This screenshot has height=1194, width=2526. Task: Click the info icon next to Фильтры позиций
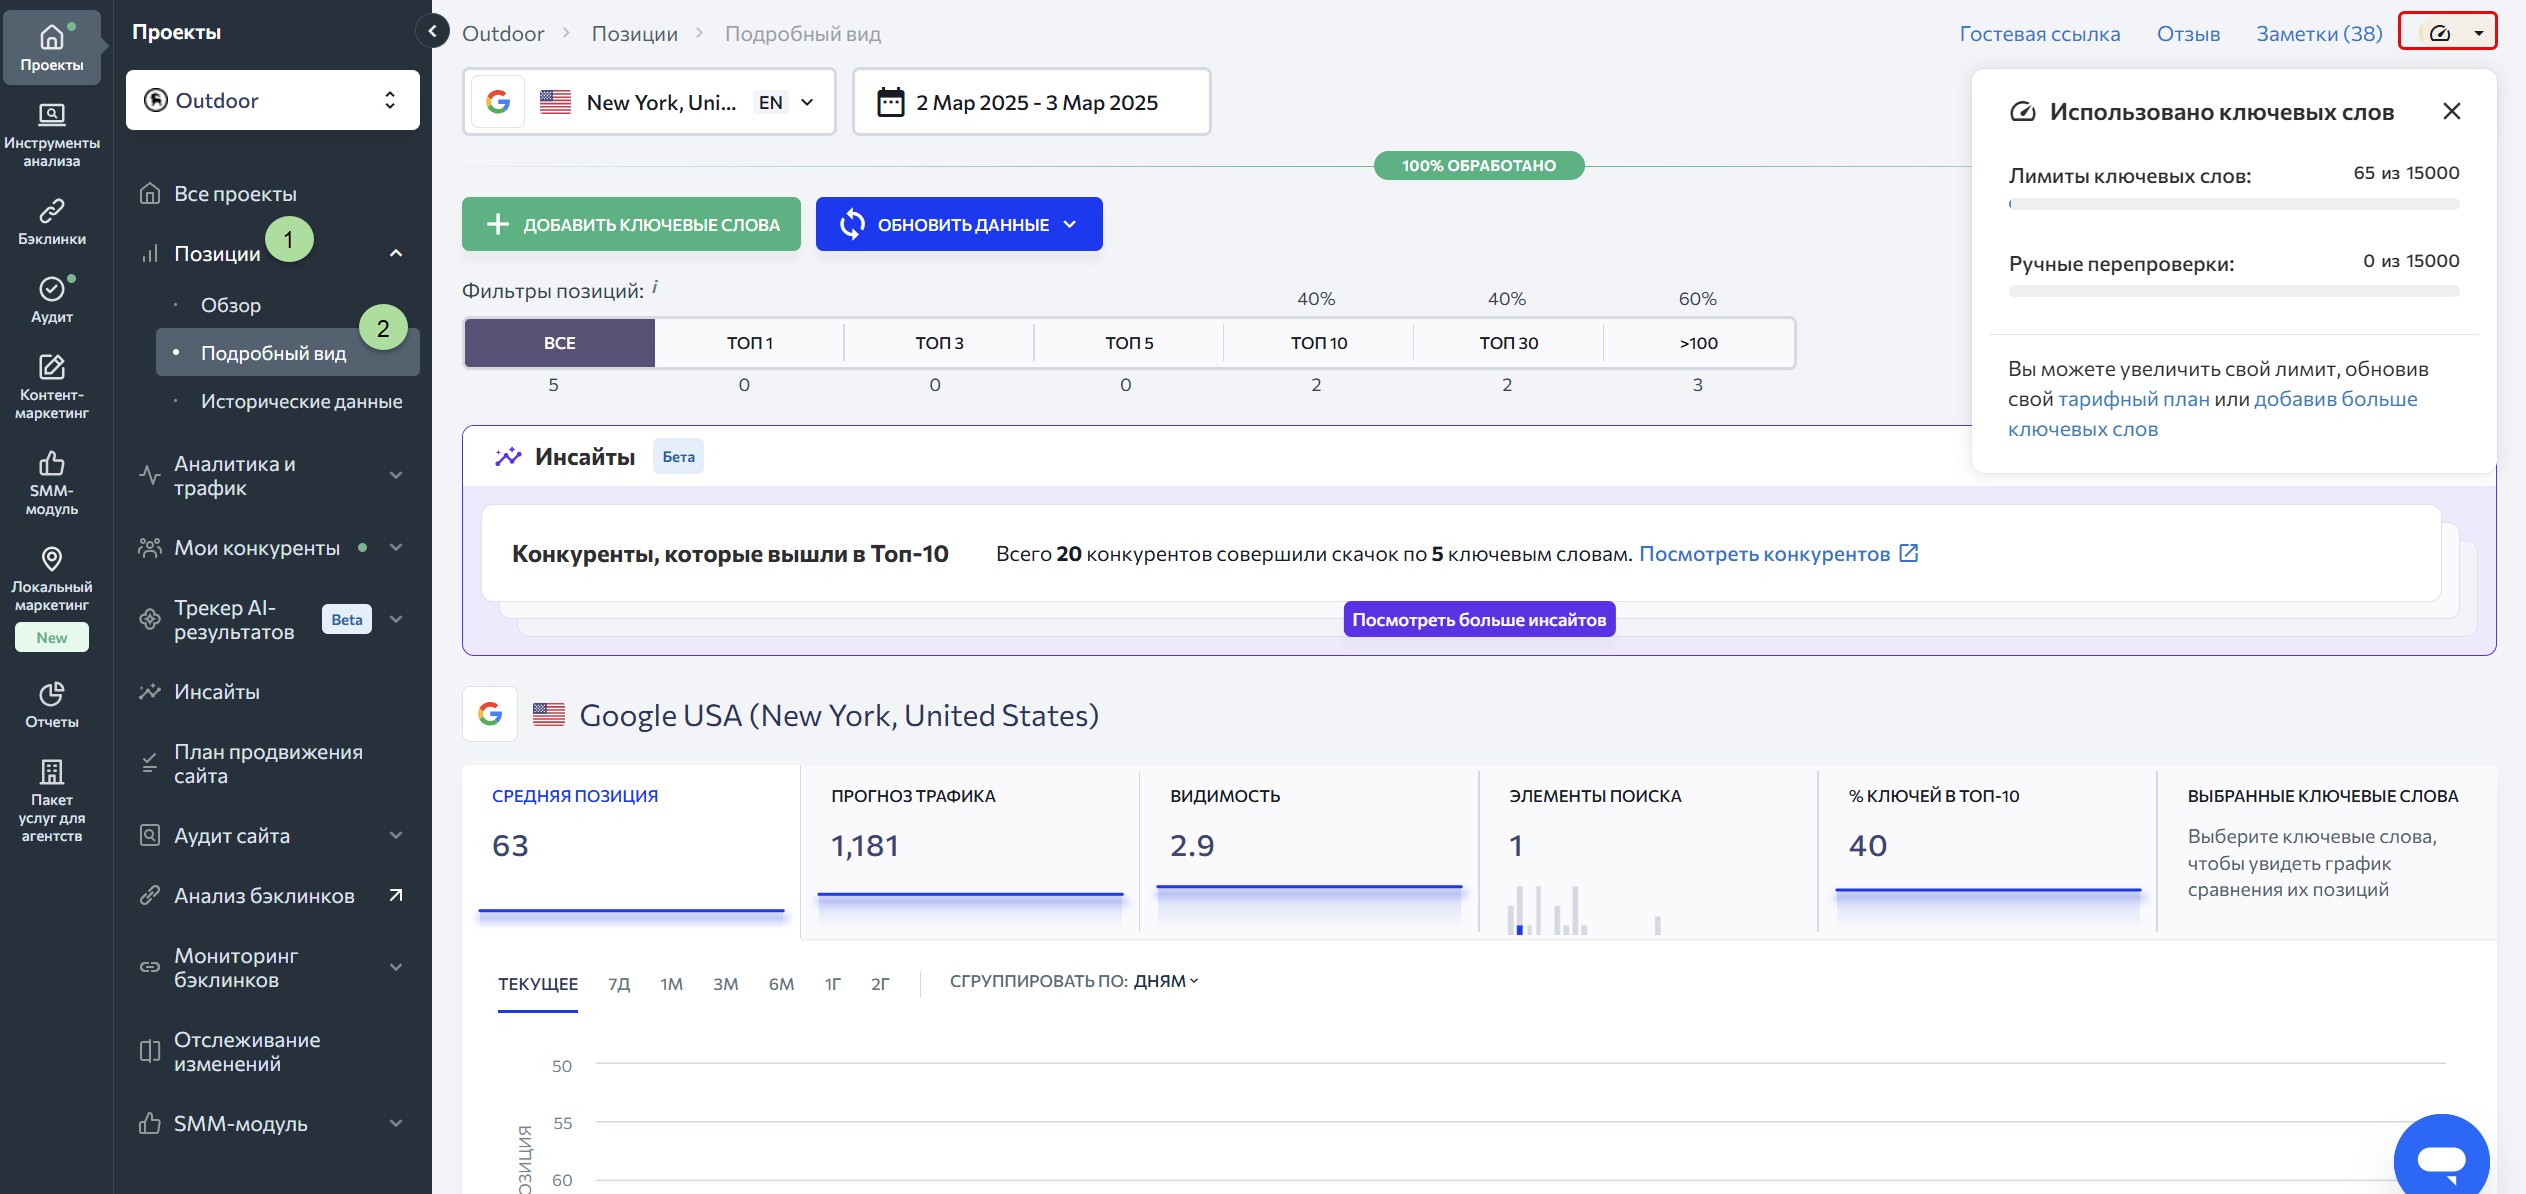[x=655, y=287]
